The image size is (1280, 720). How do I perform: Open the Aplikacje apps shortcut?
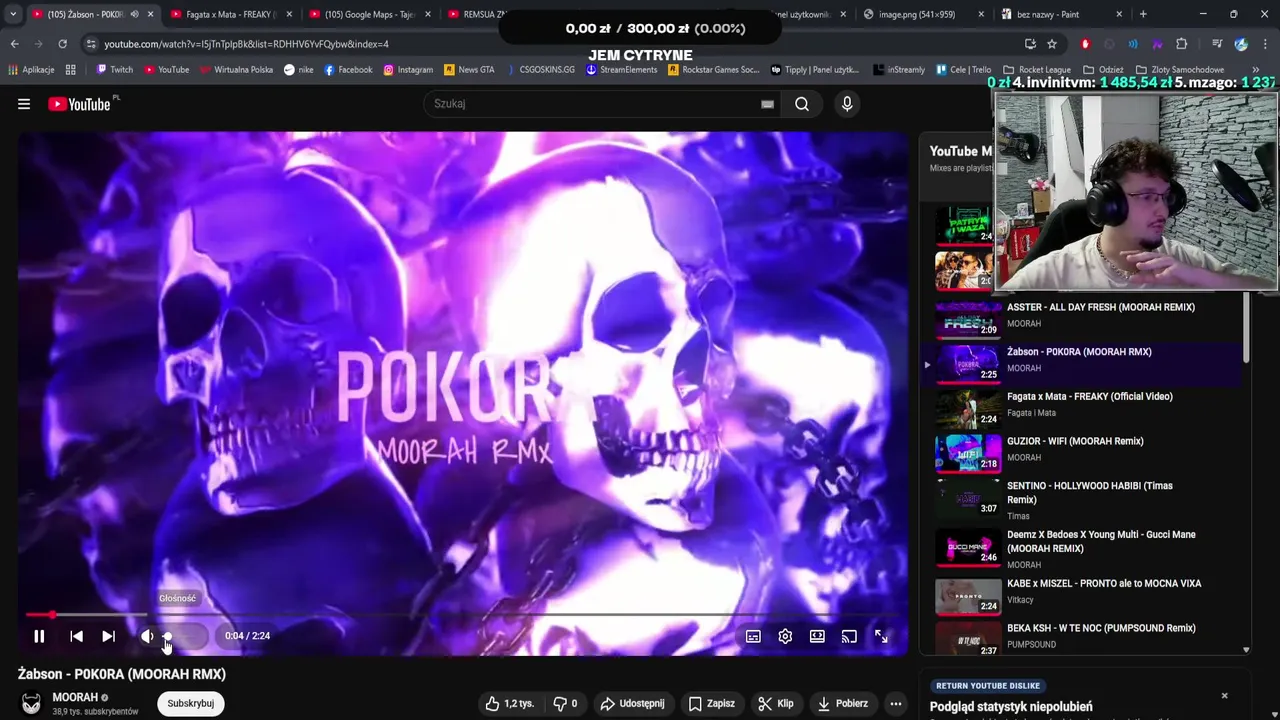[x=31, y=70]
